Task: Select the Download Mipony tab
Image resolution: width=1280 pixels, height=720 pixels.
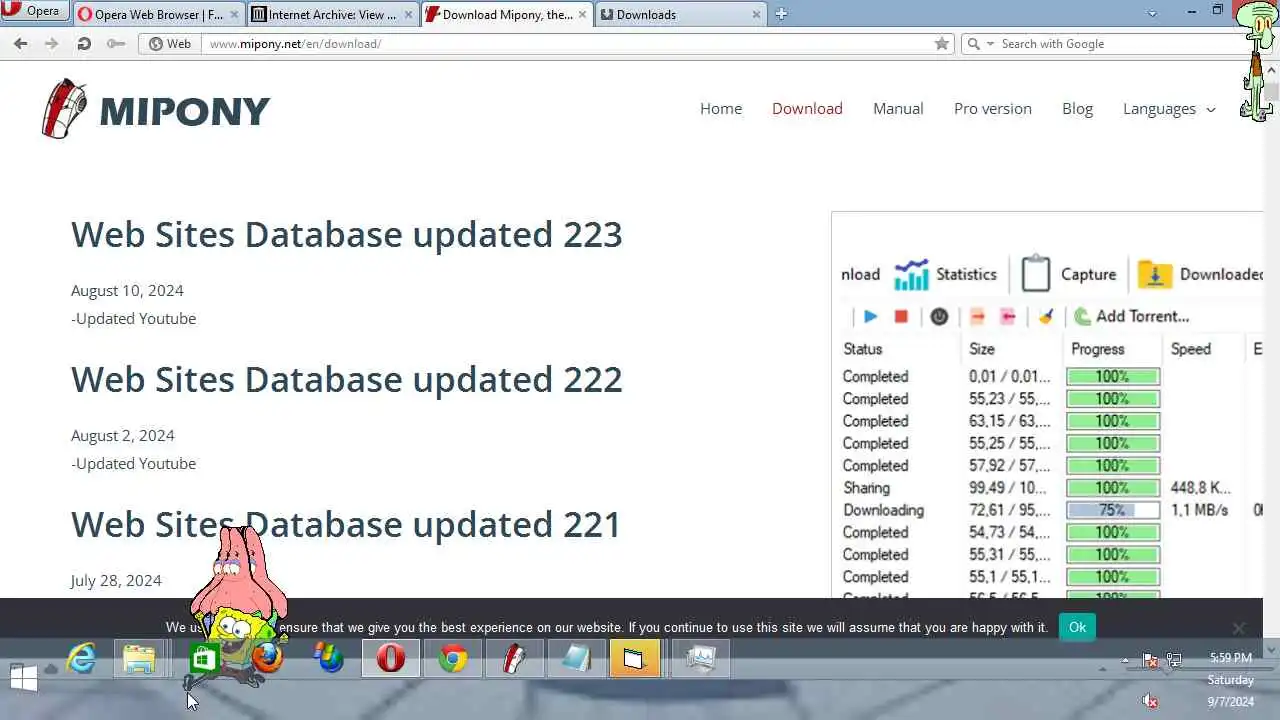Action: (506, 14)
